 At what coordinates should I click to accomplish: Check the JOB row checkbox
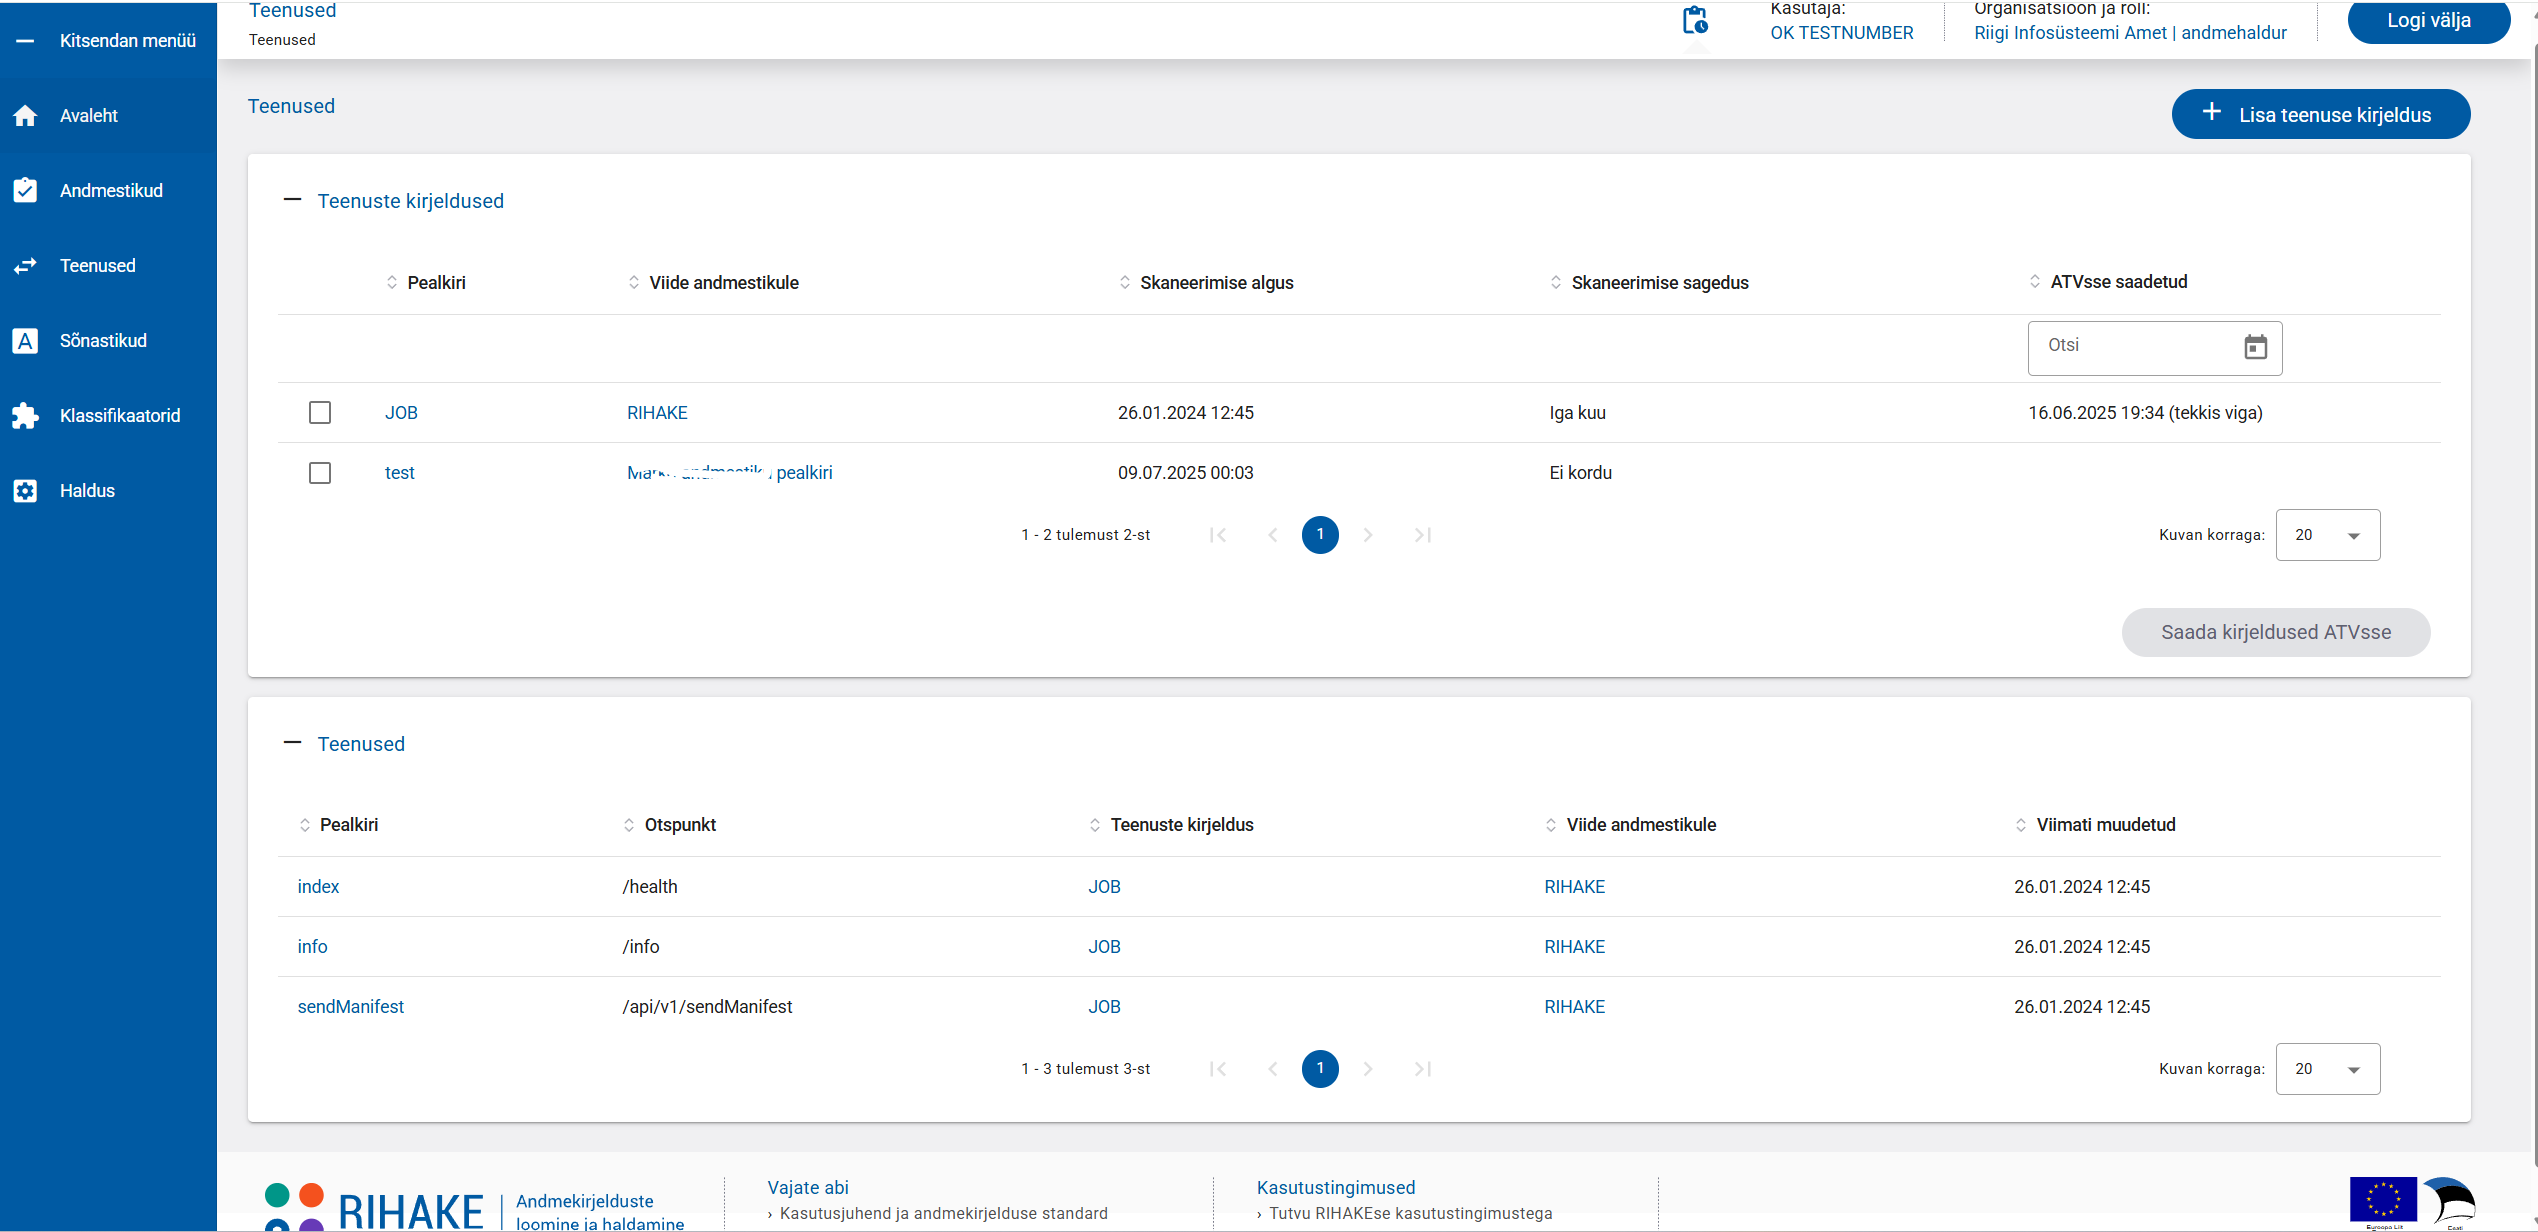point(320,413)
